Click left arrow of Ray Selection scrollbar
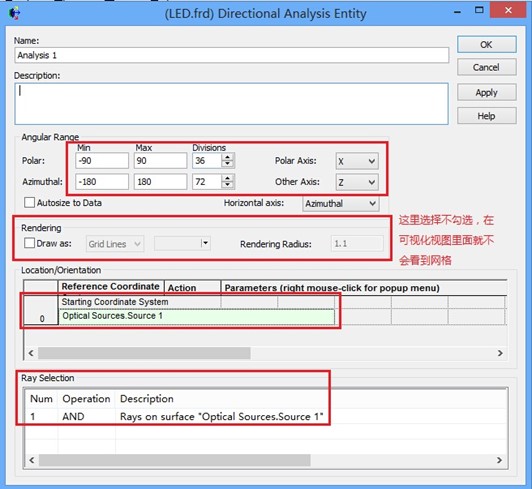 click(x=32, y=460)
